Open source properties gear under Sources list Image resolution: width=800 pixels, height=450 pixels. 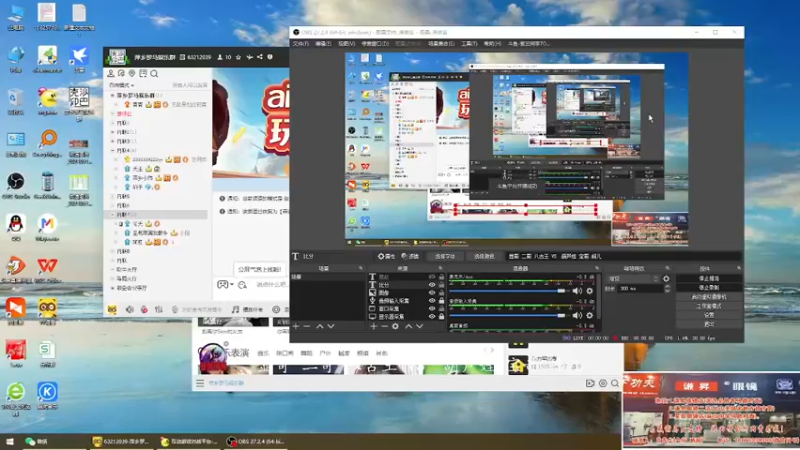click(x=395, y=326)
